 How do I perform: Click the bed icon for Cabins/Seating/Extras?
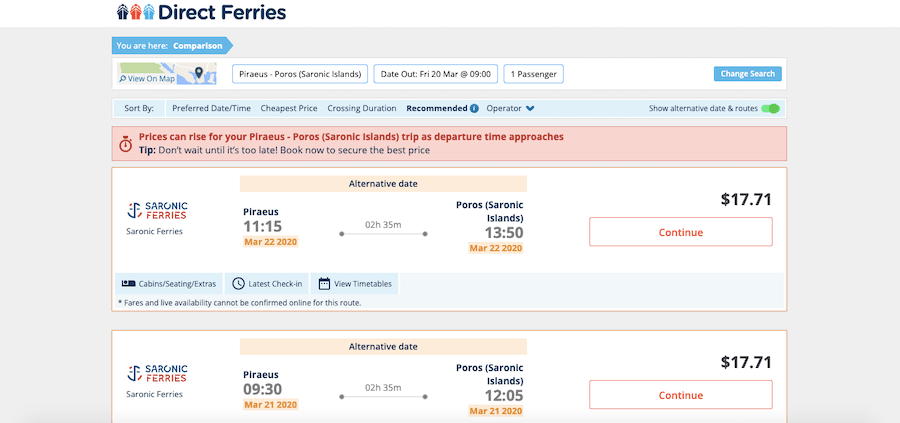coord(128,284)
